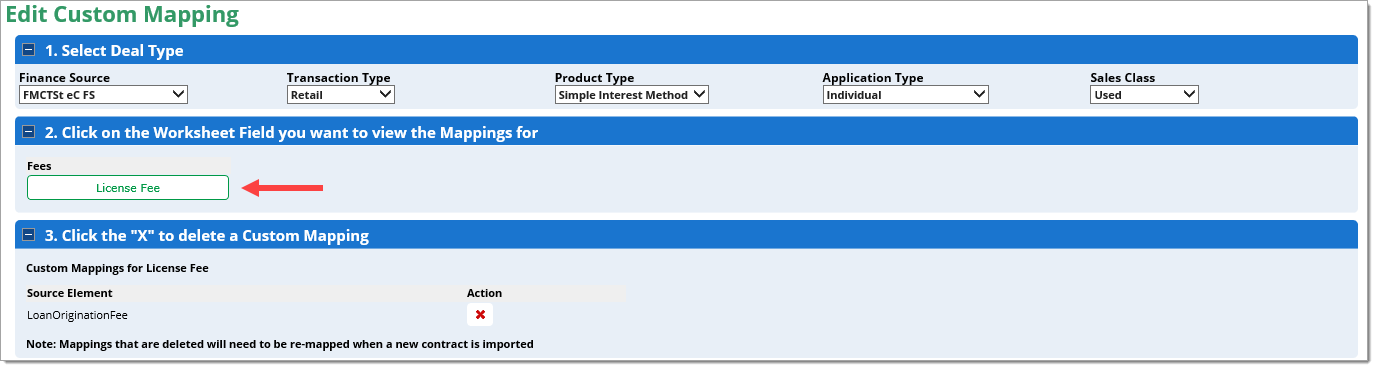
Task: Click the Fees group label
Action: pos(39,166)
